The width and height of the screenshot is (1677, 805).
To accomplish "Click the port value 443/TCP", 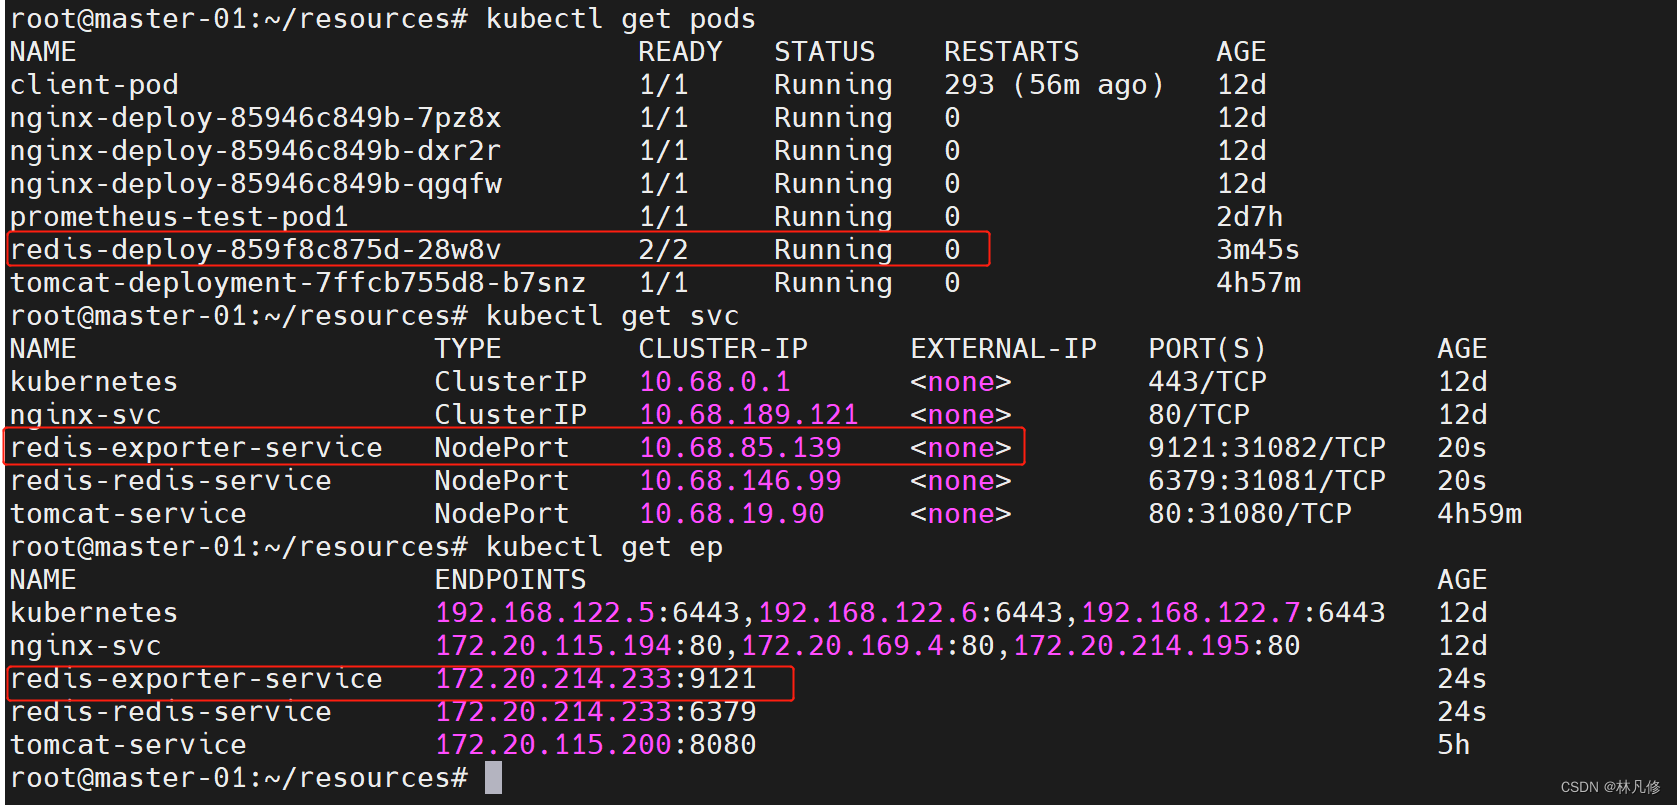I will point(1207,382).
